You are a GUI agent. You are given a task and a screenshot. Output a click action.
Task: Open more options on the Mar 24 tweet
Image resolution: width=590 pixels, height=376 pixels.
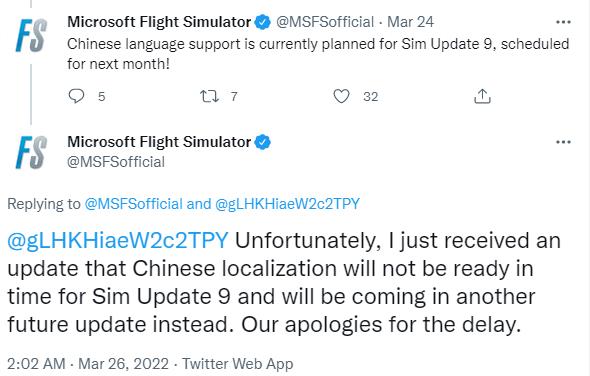pos(563,22)
